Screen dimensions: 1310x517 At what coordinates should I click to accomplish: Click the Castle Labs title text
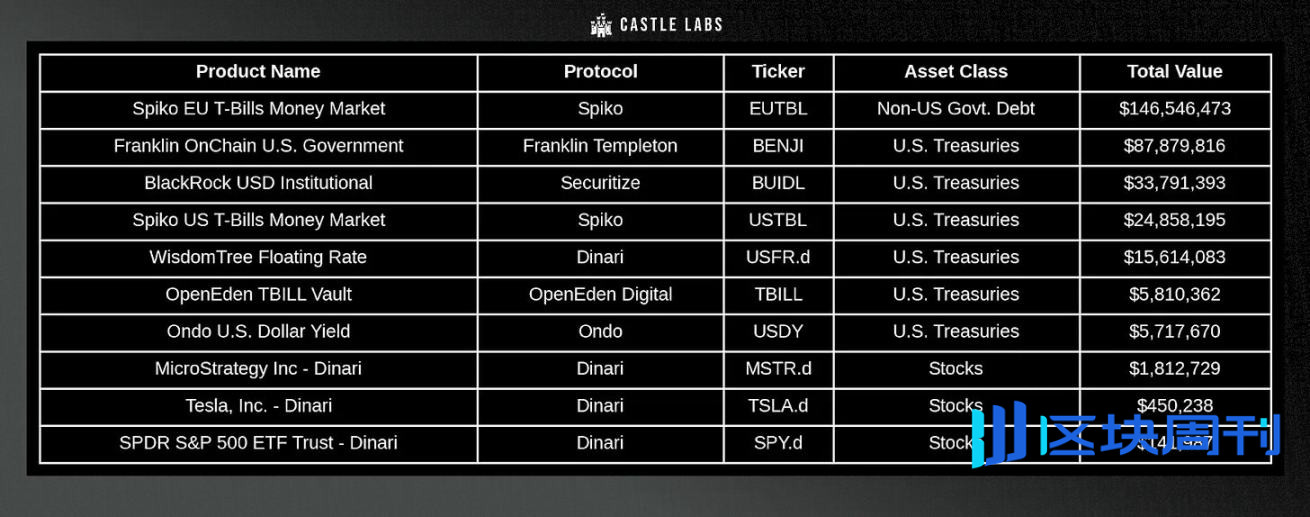671,25
